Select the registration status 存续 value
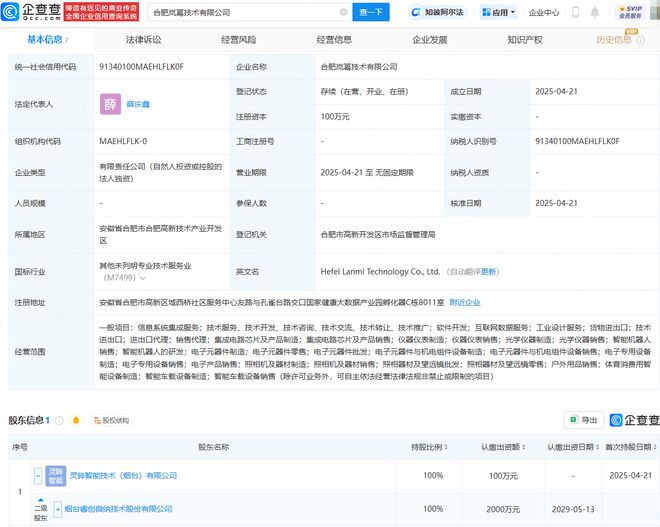 click(x=365, y=91)
